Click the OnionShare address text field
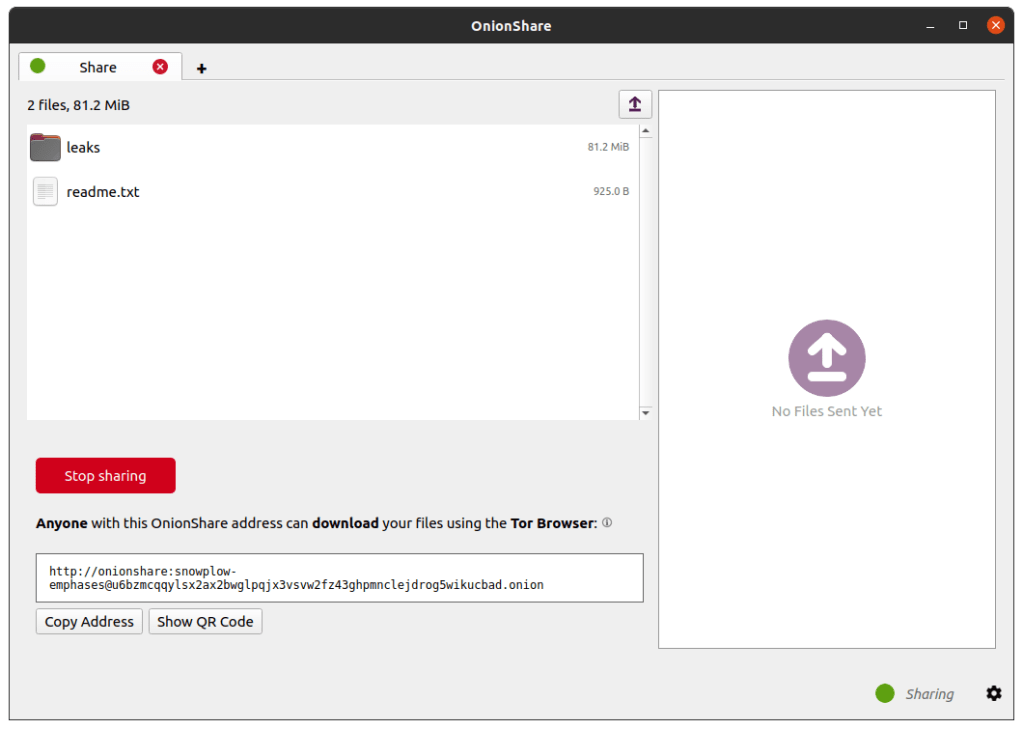This screenshot has height=729, width=1023. [x=339, y=578]
